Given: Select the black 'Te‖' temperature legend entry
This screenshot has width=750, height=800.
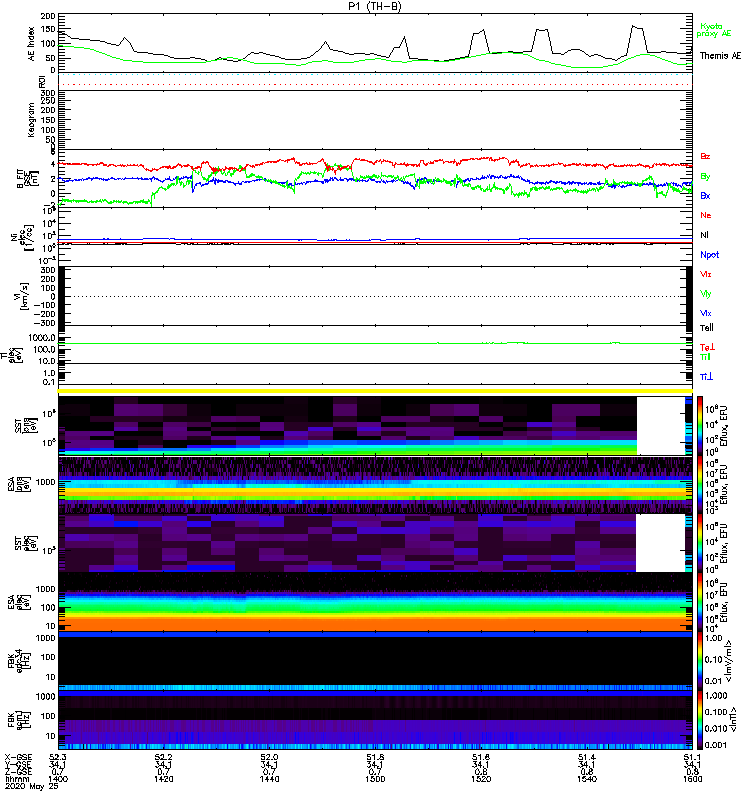Looking at the screenshot, I should [x=707, y=328].
